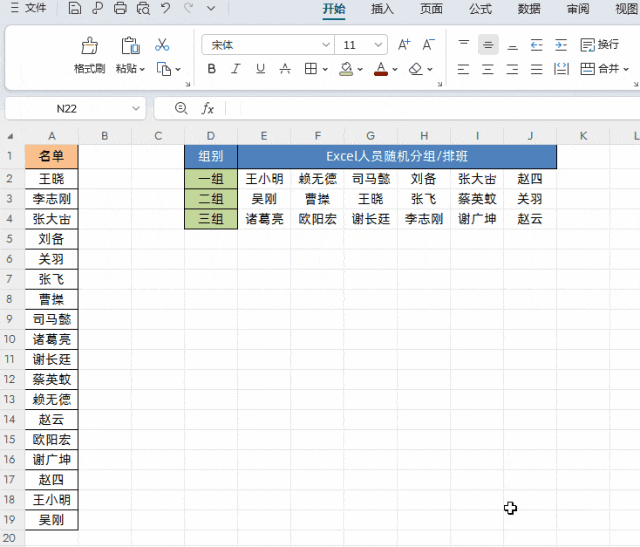This screenshot has width=640, height=547.
Task: Click the 粘贴 paste icon
Action: pyautogui.click(x=130, y=46)
